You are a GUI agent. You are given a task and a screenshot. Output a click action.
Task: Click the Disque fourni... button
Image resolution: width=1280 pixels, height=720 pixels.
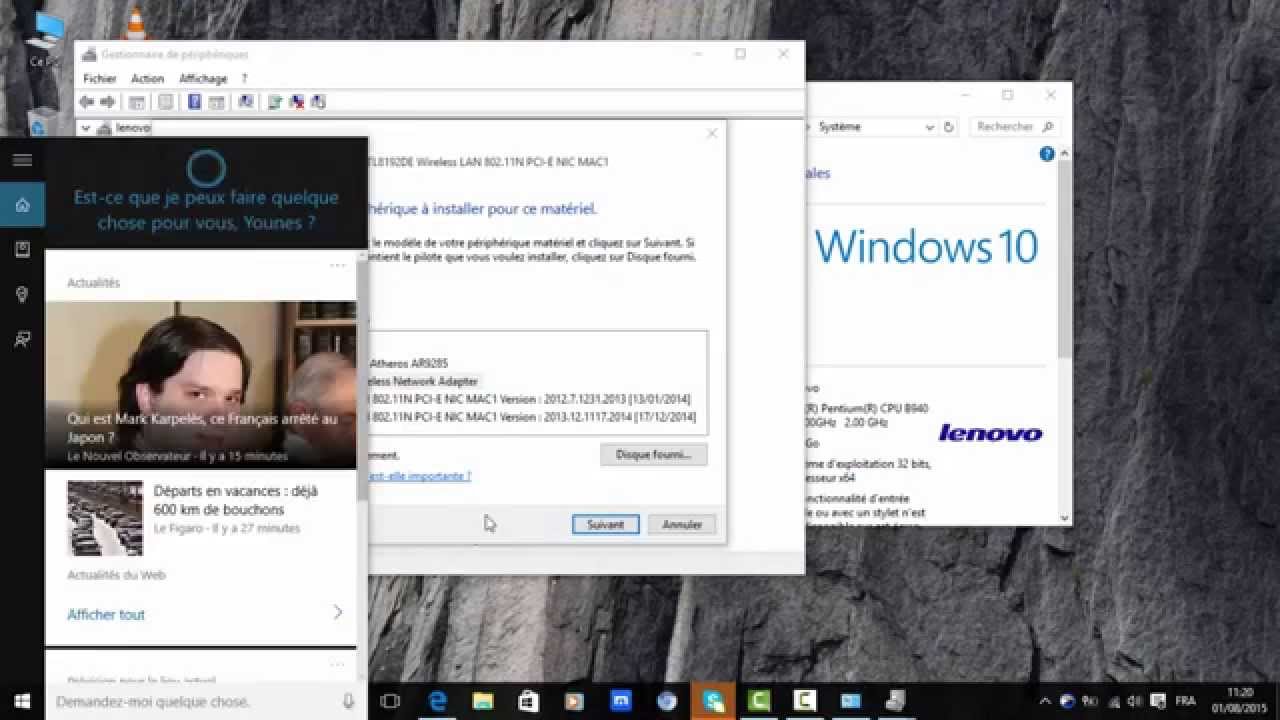click(654, 454)
